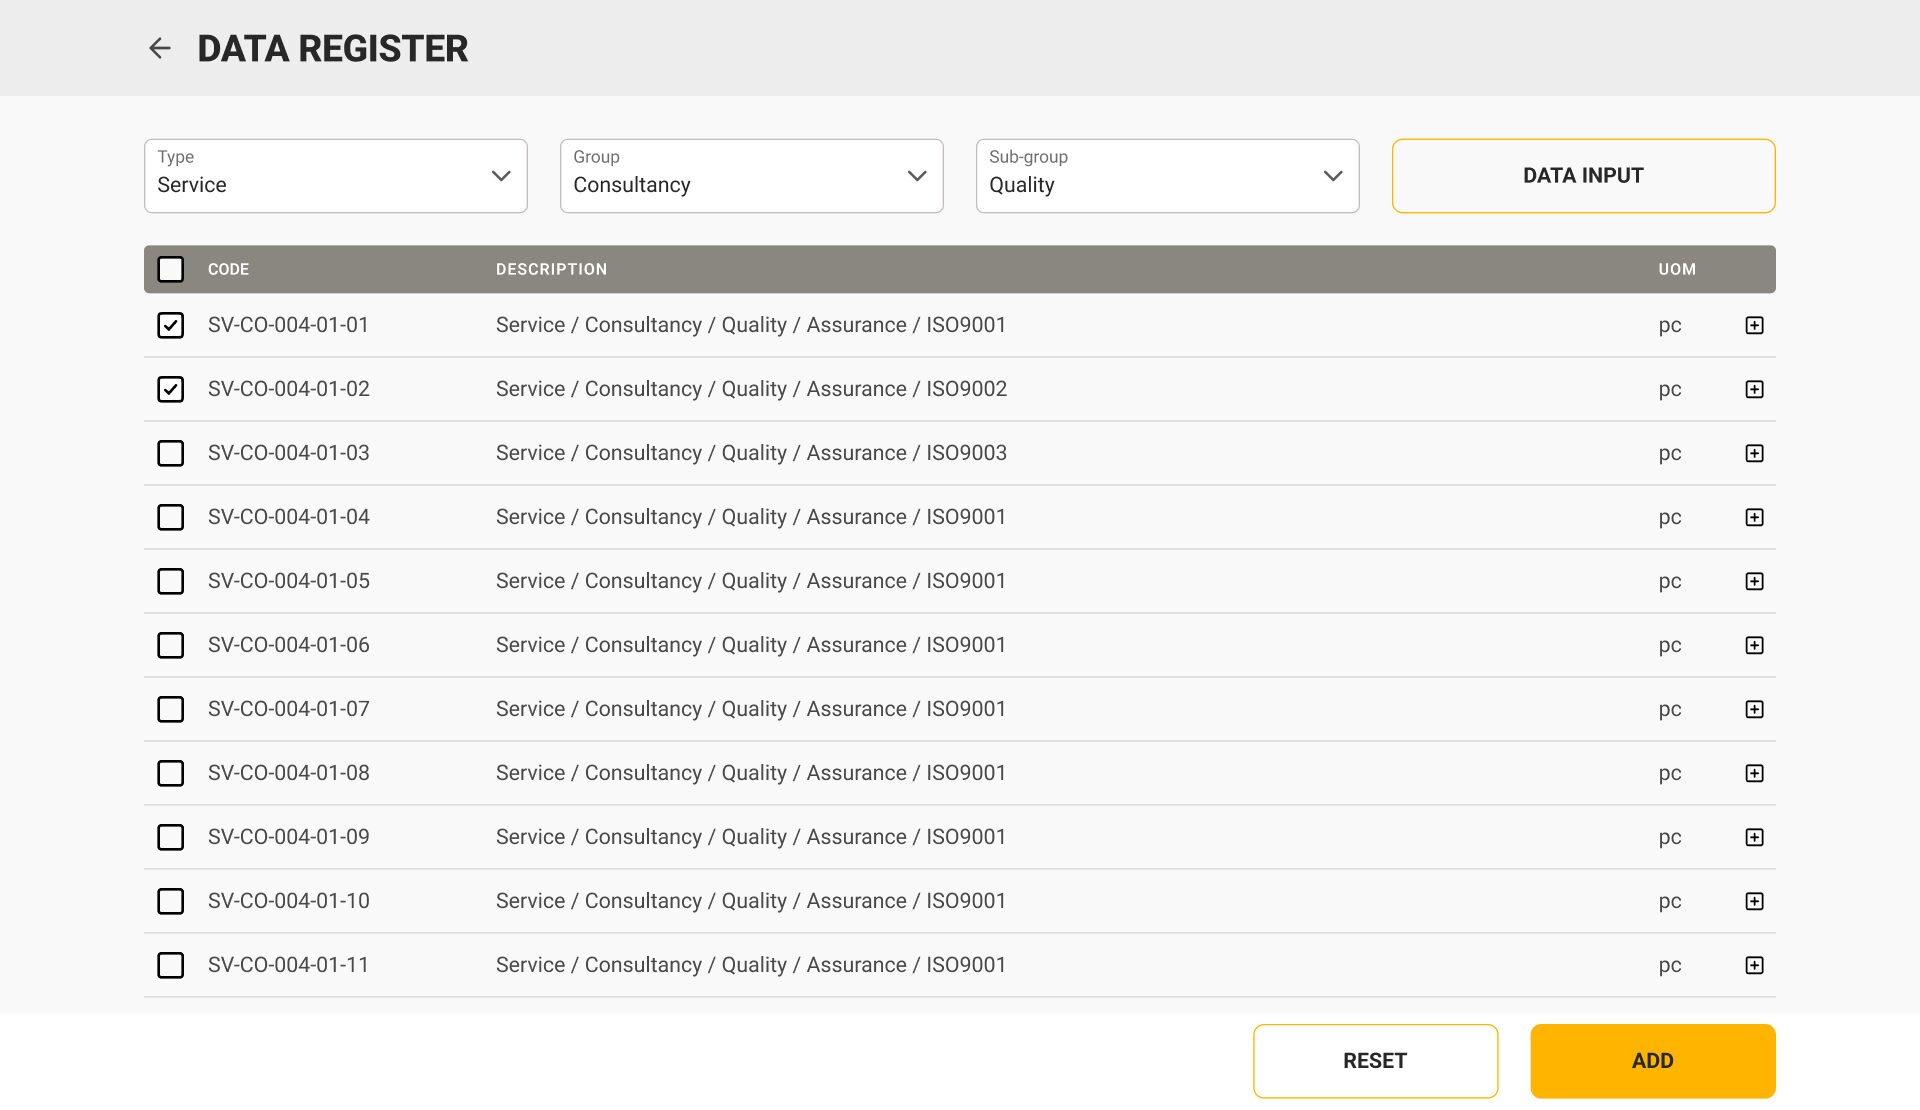
Task: Click plus icon for SV-CO-004-01-04
Action: coord(1754,517)
